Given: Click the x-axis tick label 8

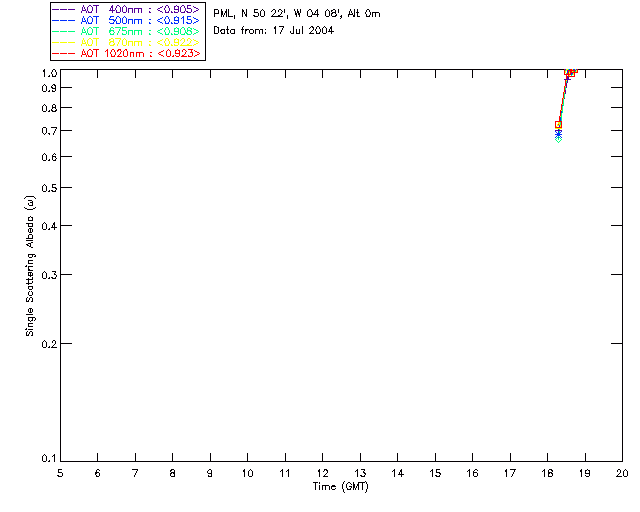Looking at the screenshot, I should 173,473.
